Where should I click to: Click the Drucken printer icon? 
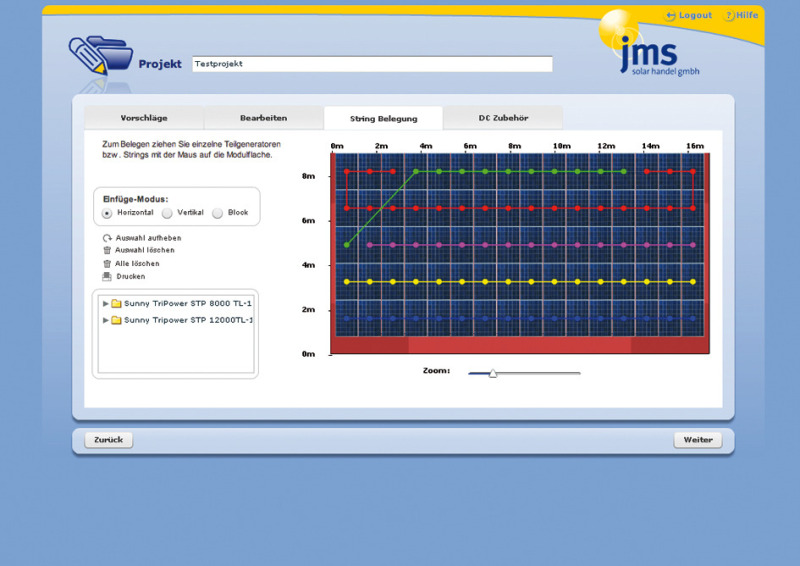coord(107,276)
